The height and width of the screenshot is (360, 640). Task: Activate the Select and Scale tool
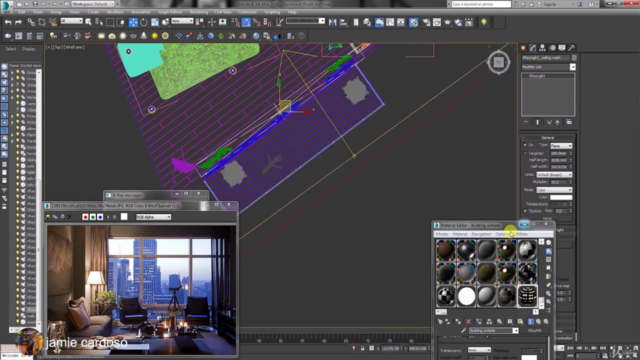tap(155, 22)
